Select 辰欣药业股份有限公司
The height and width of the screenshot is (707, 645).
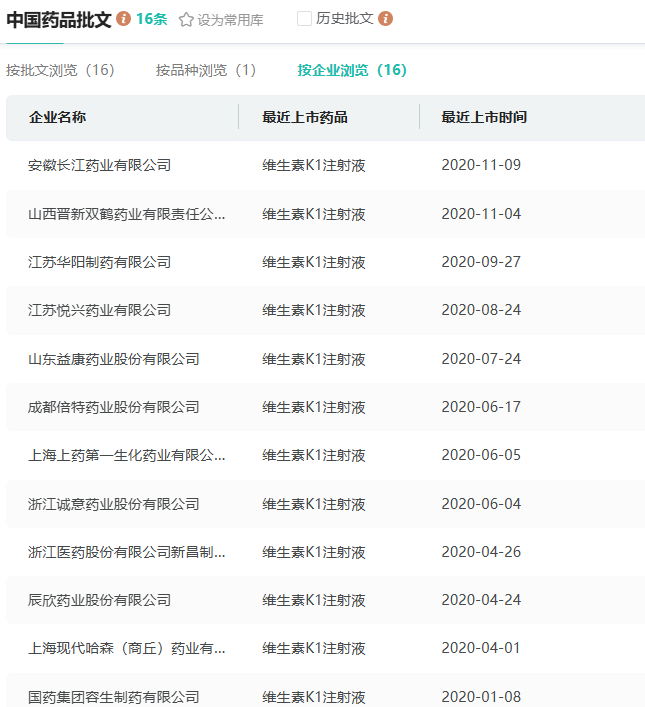[x=99, y=601]
